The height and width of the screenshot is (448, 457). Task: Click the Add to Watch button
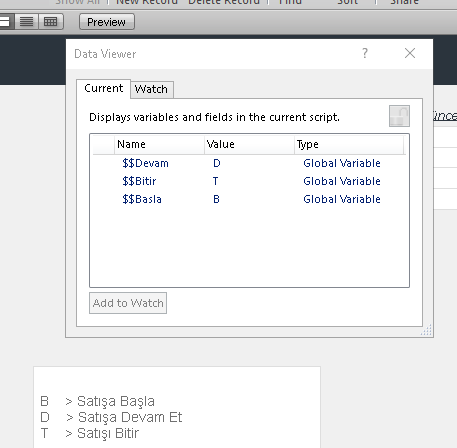click(128, 303)
